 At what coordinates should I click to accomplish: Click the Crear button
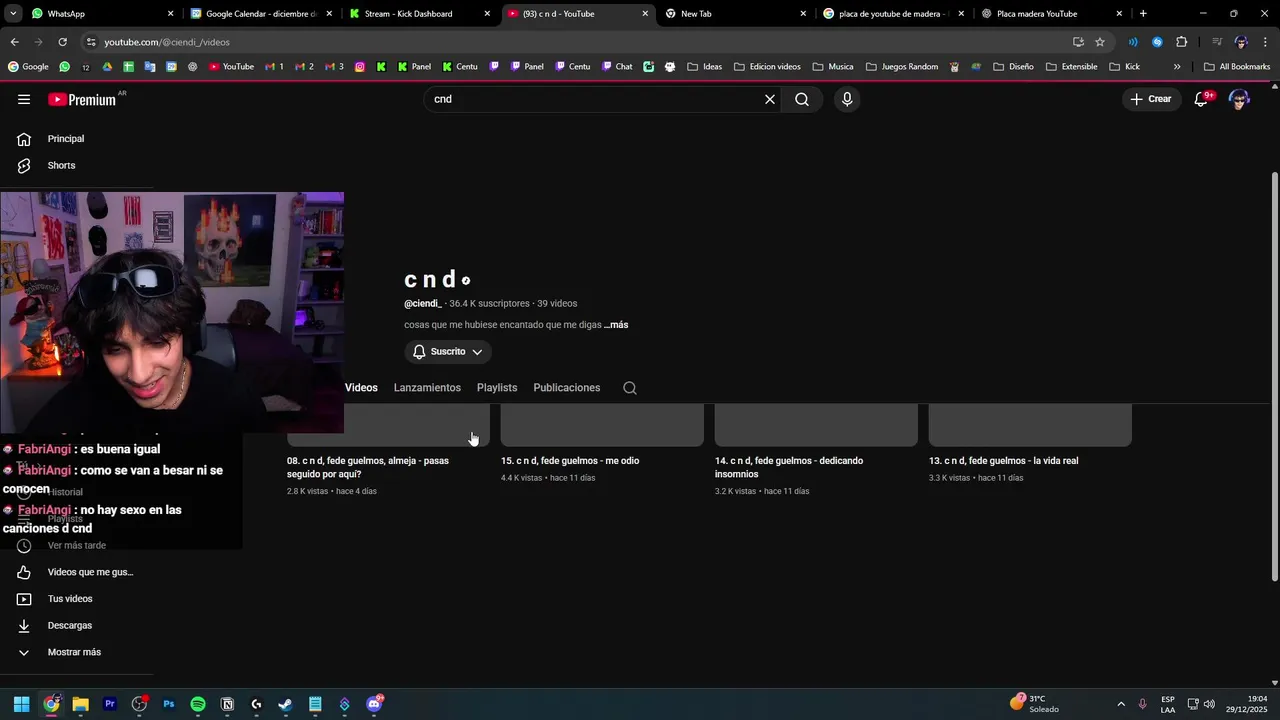[1151, 99]
